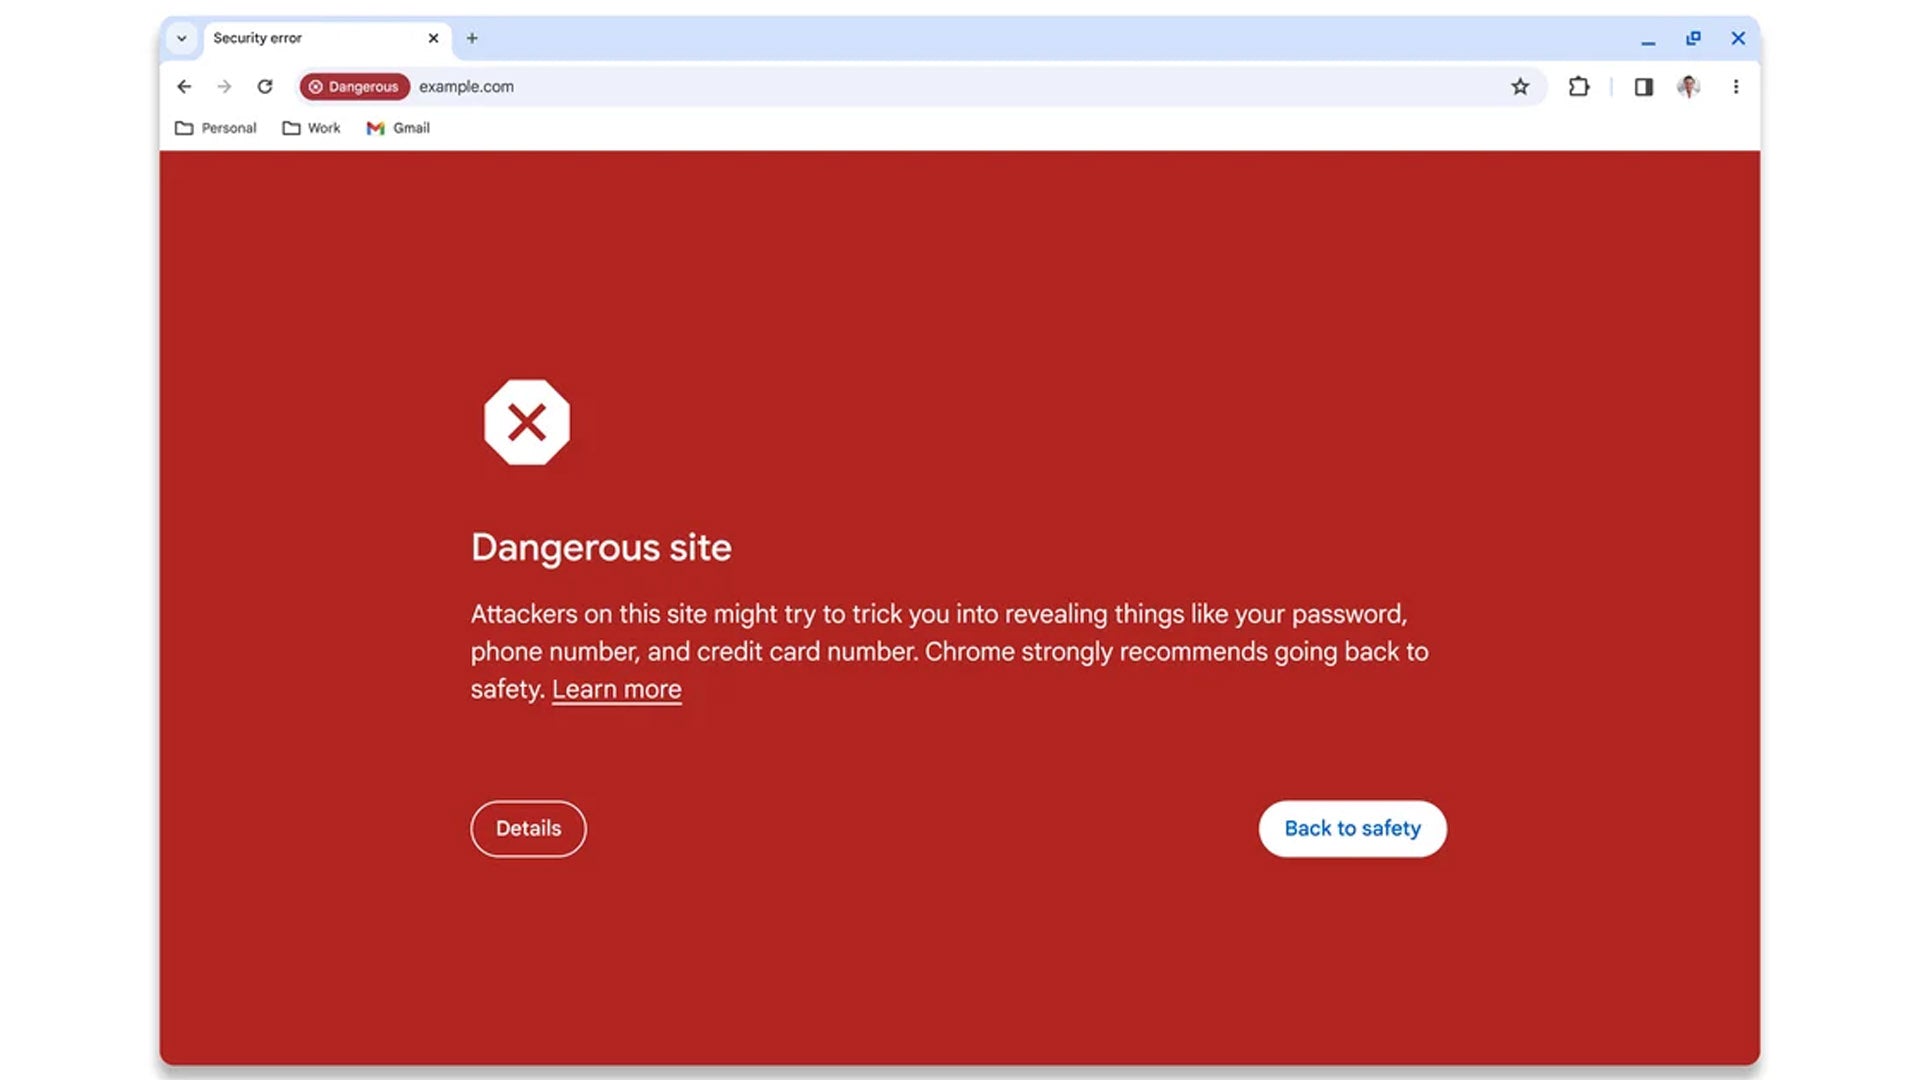Click the Back to safety button
The image size is (1920, 1080).
tap(1353, 828)
